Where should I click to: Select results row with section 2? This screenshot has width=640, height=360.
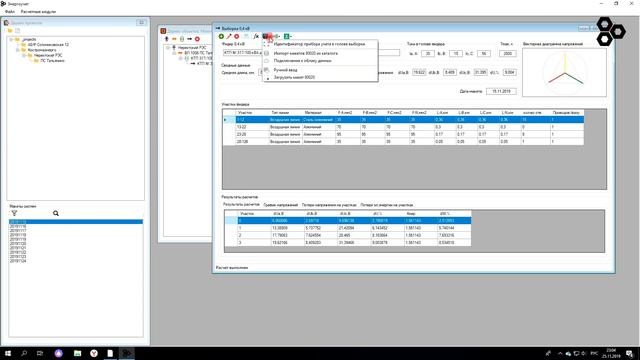pos(348,235)
